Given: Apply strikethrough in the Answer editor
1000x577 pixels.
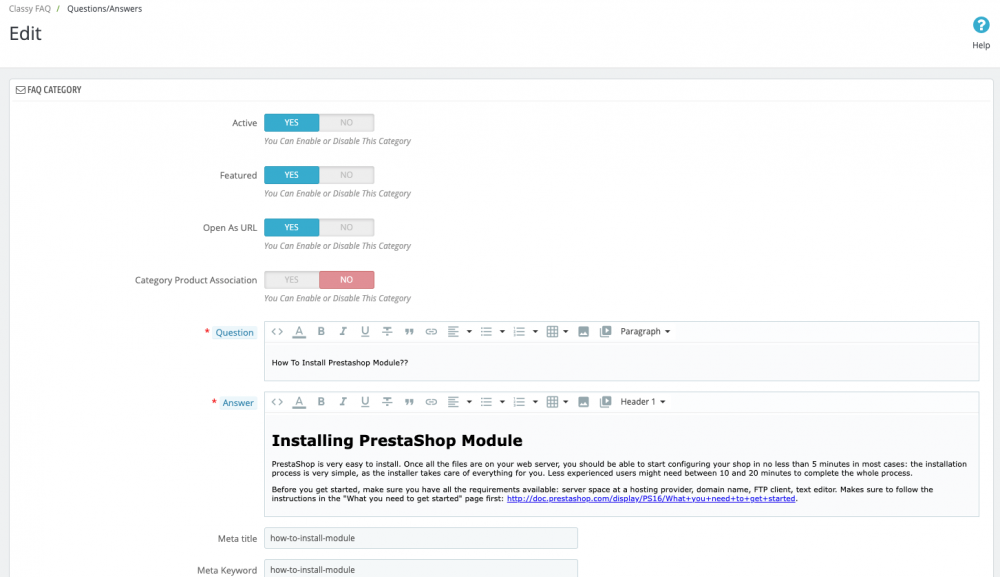Looking at the screenshot, I should pos(387,401).
